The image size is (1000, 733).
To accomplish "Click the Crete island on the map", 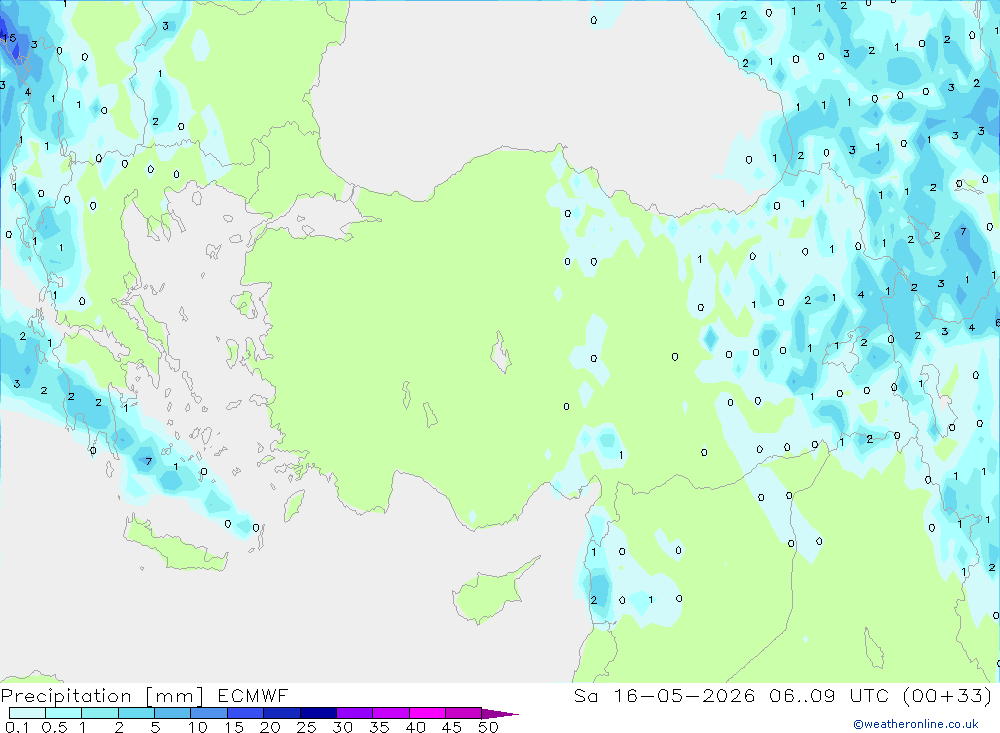I will 175,545.
